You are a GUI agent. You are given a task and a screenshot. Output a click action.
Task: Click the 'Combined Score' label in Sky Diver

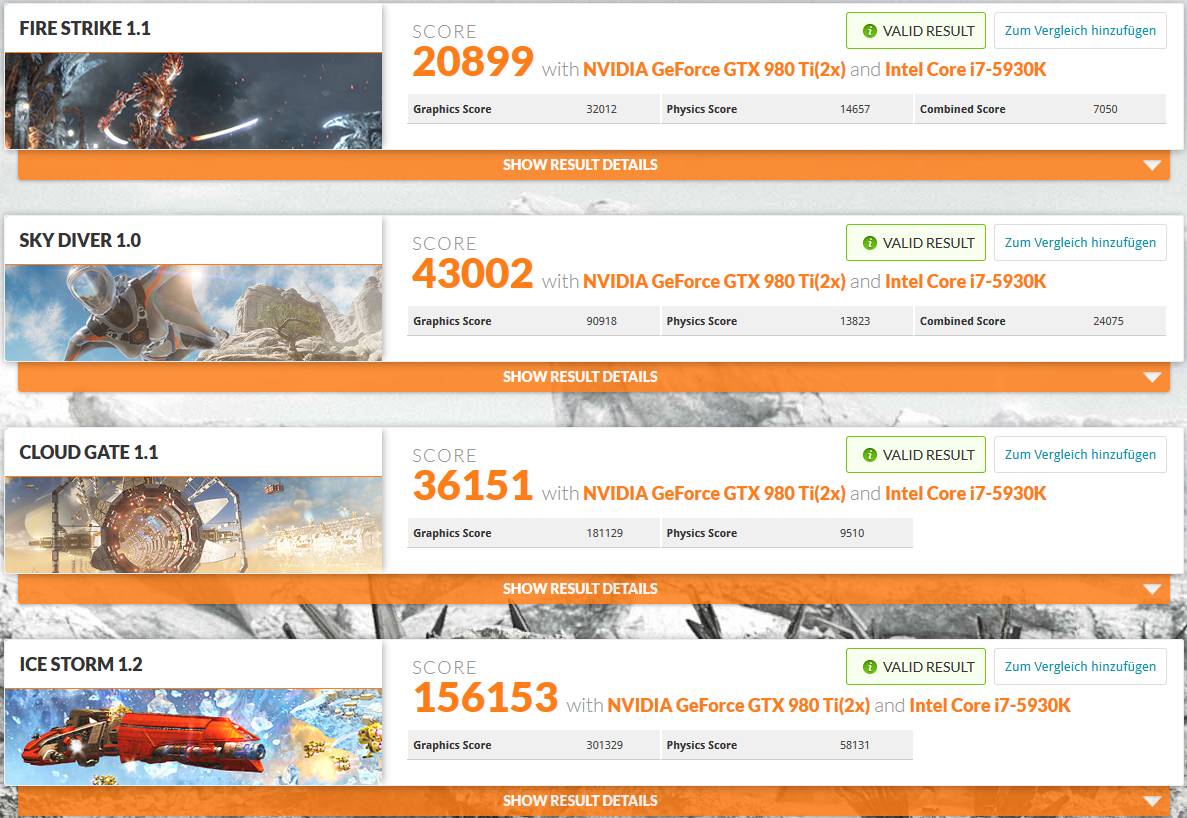coord(962,321)
